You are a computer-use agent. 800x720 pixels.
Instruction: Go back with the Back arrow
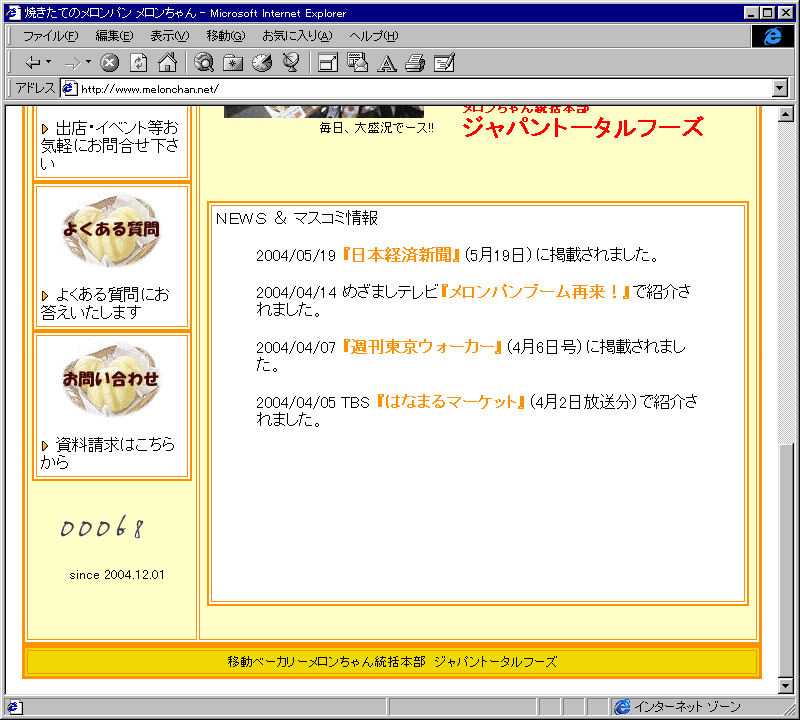click(33, 63)
